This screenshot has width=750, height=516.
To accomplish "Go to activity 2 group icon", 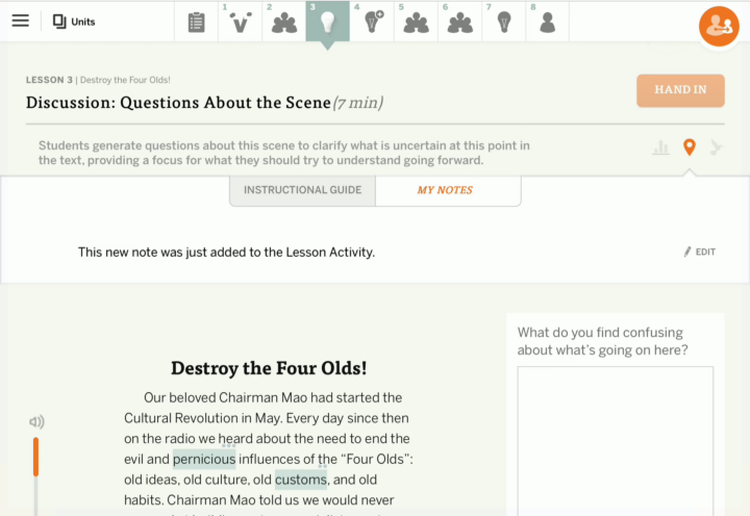I will pyautogui.click(x=284, y=22).
